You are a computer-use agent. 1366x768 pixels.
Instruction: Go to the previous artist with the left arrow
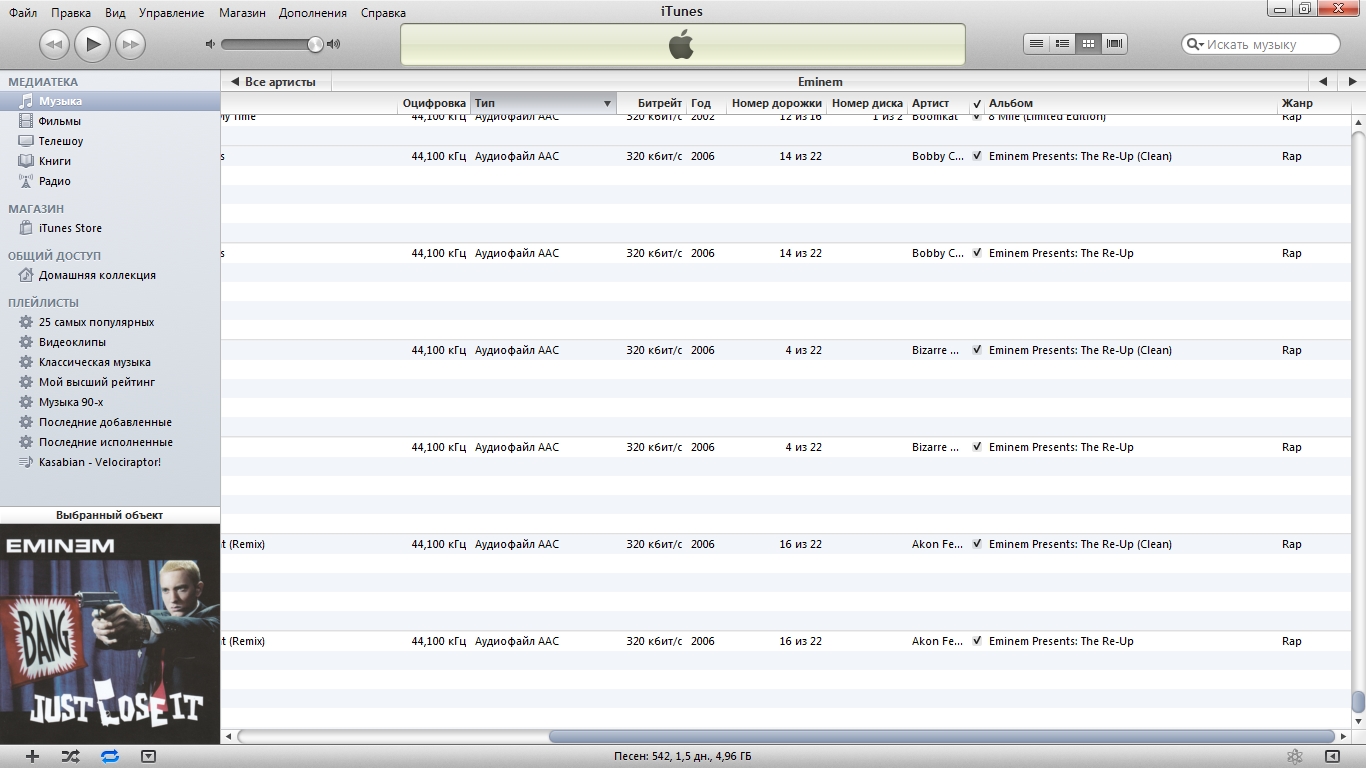click(x=1322, y=82)
